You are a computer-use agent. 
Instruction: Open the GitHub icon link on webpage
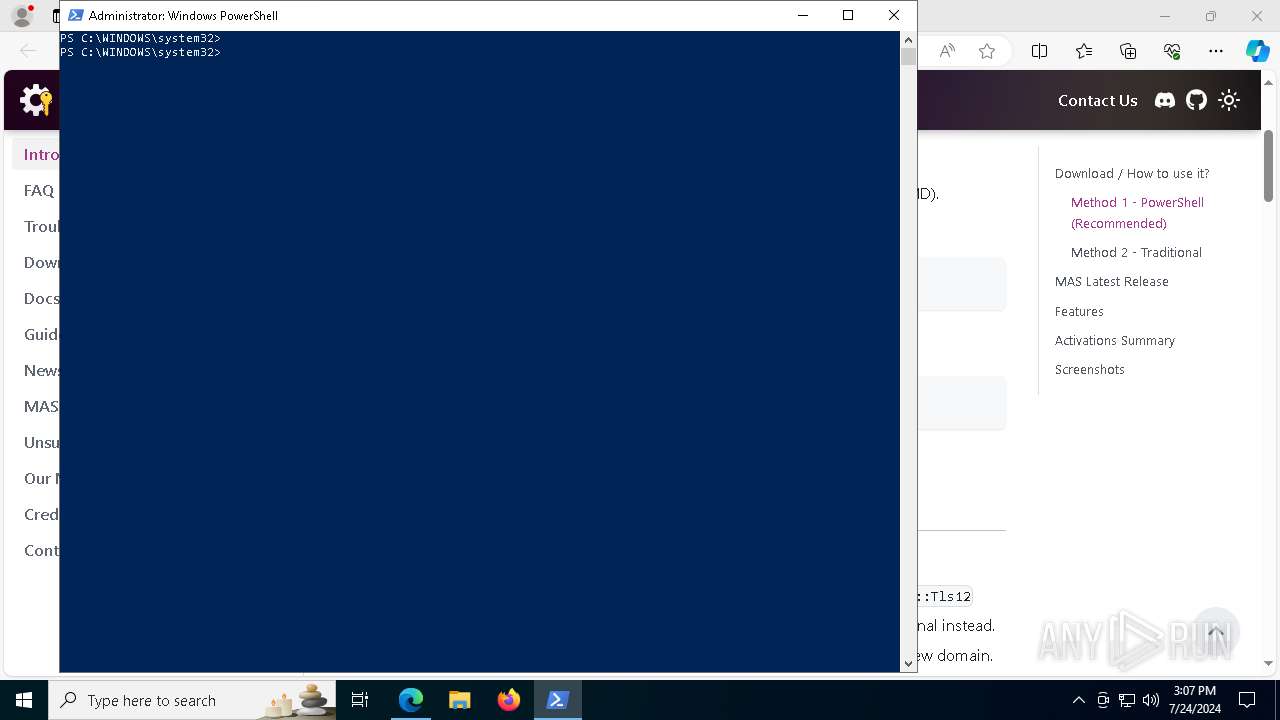(x=1197, y=100)
